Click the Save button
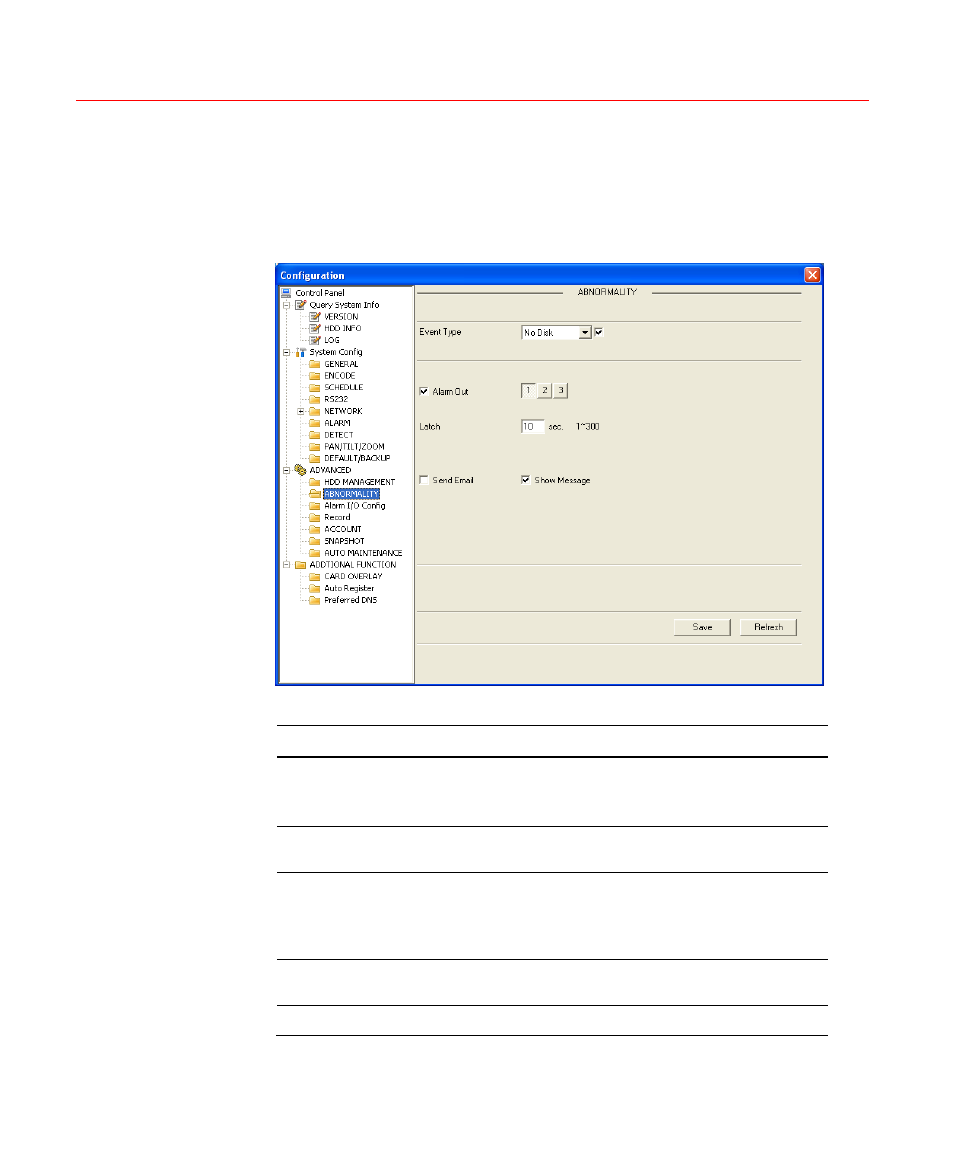The image size is (954, 1157). 702,627
